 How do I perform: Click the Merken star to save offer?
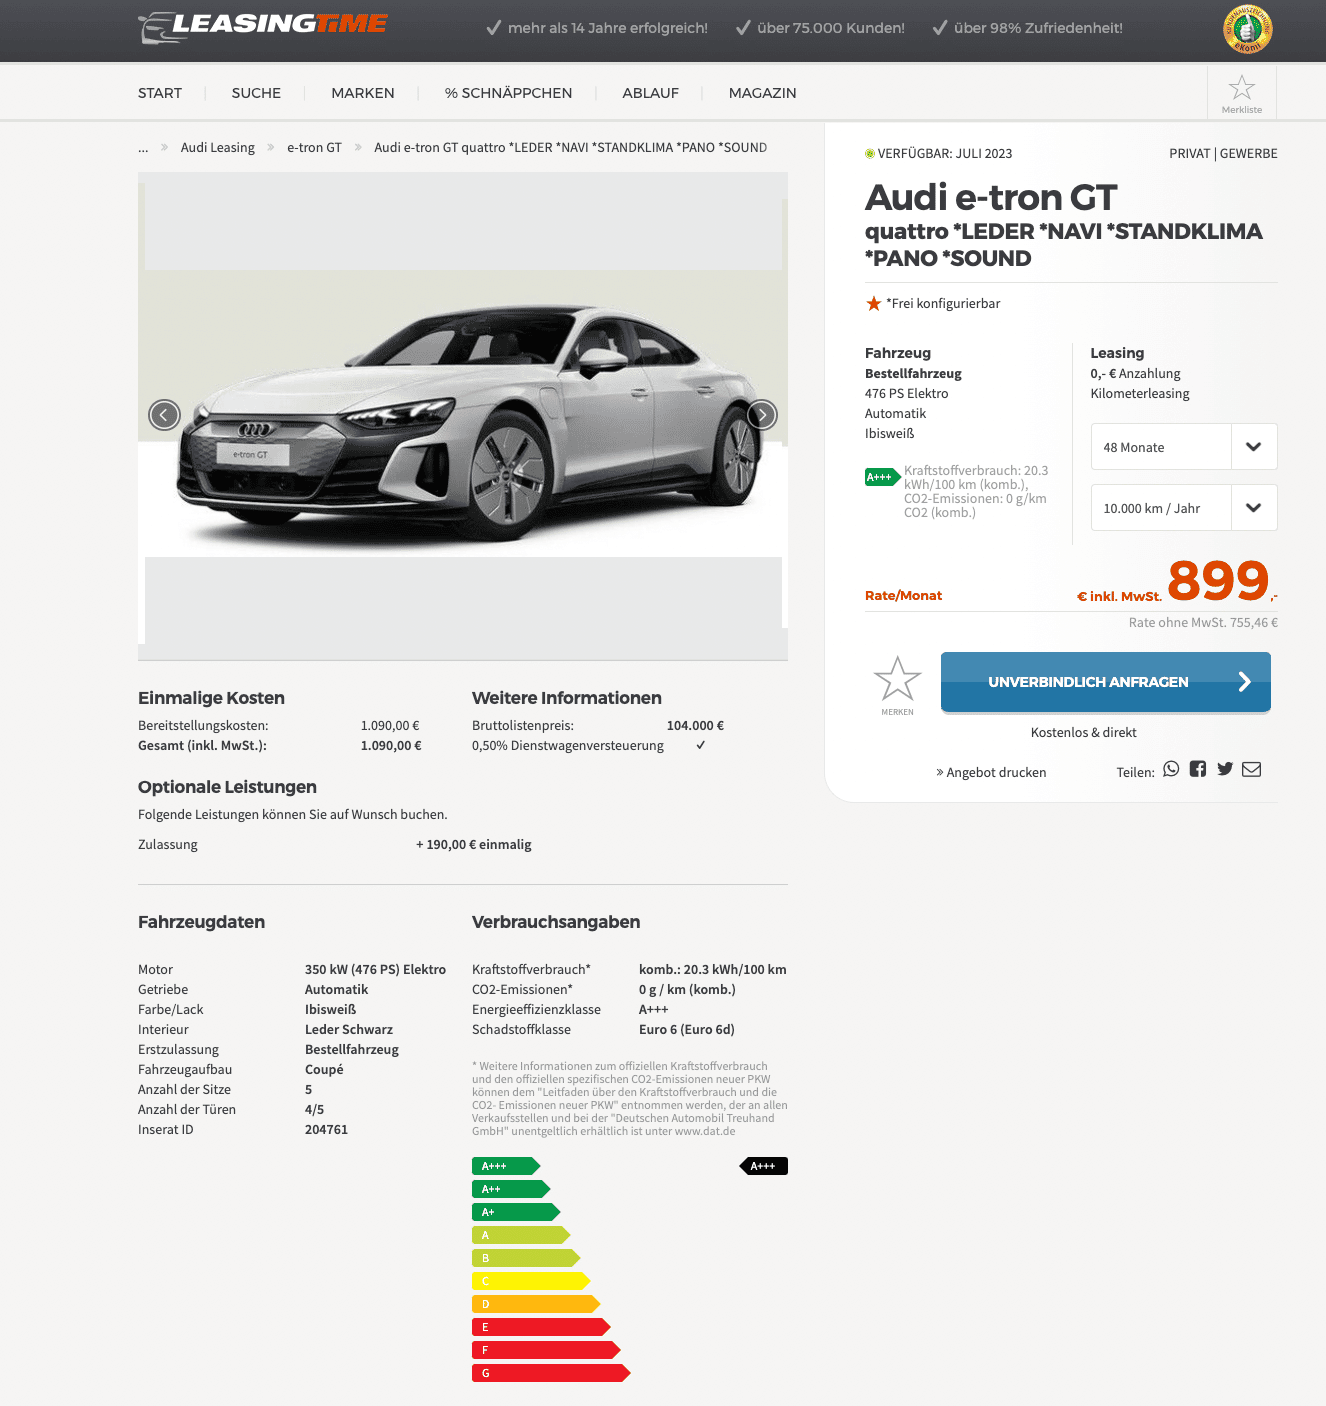coord(897,686)
